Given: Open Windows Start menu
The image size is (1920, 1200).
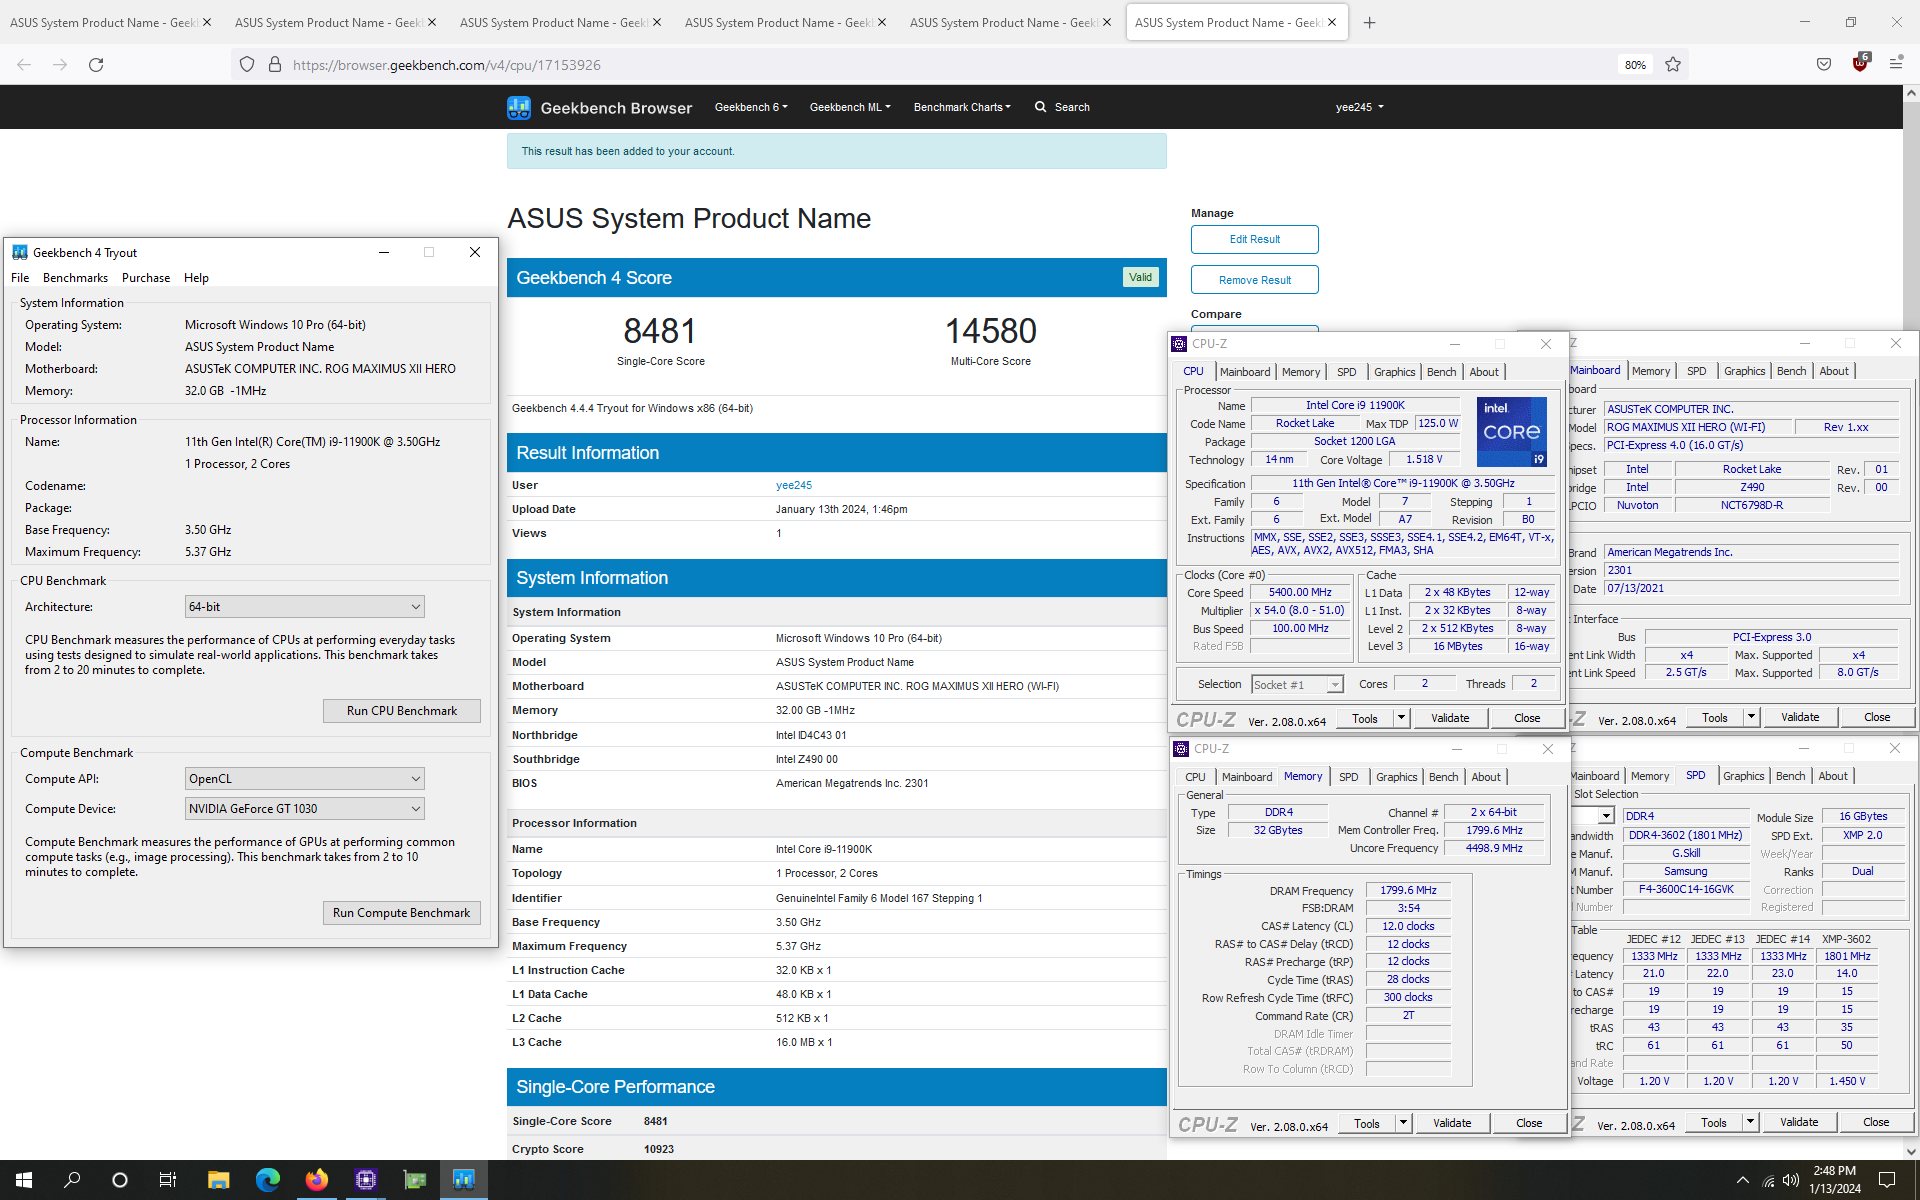Looking at the screenshot, I should (x=24, y=1180).
